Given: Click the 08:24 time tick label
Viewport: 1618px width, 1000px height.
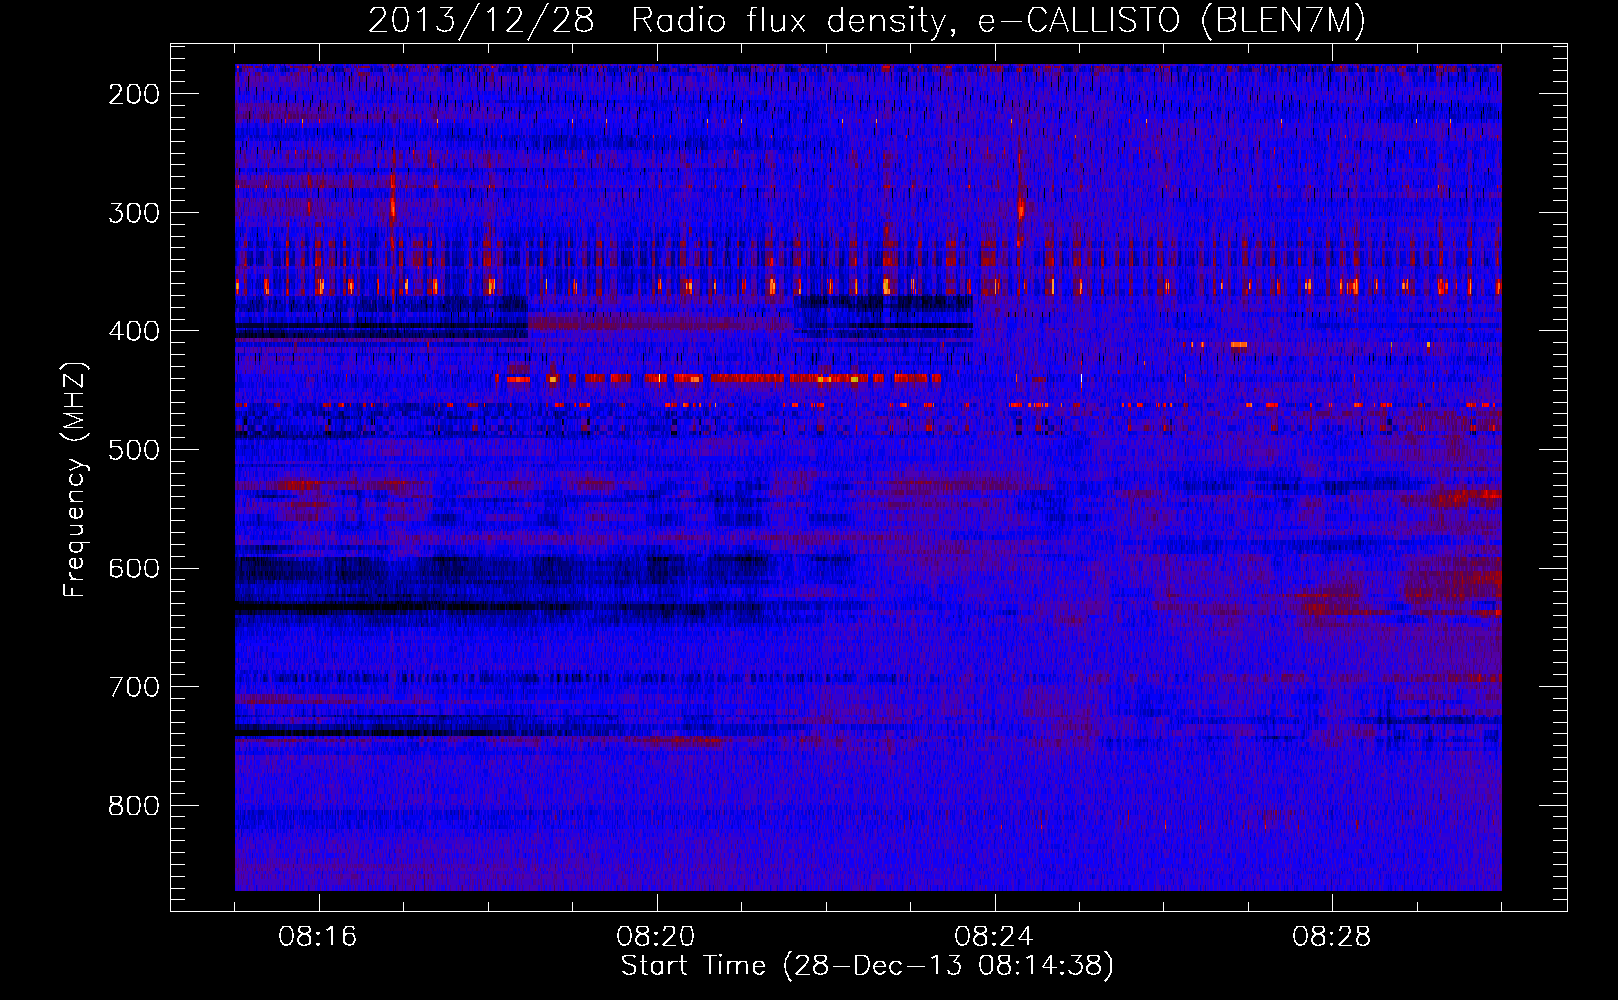Looking at the screenshot, I should point(994,937).
